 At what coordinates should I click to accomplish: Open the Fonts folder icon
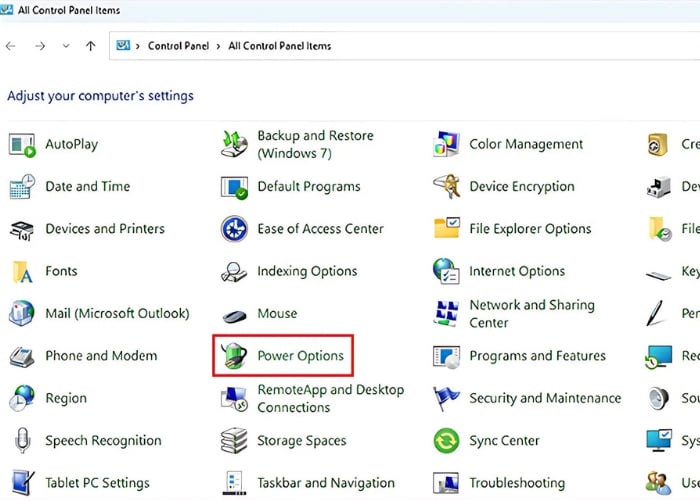click(22, 271)
